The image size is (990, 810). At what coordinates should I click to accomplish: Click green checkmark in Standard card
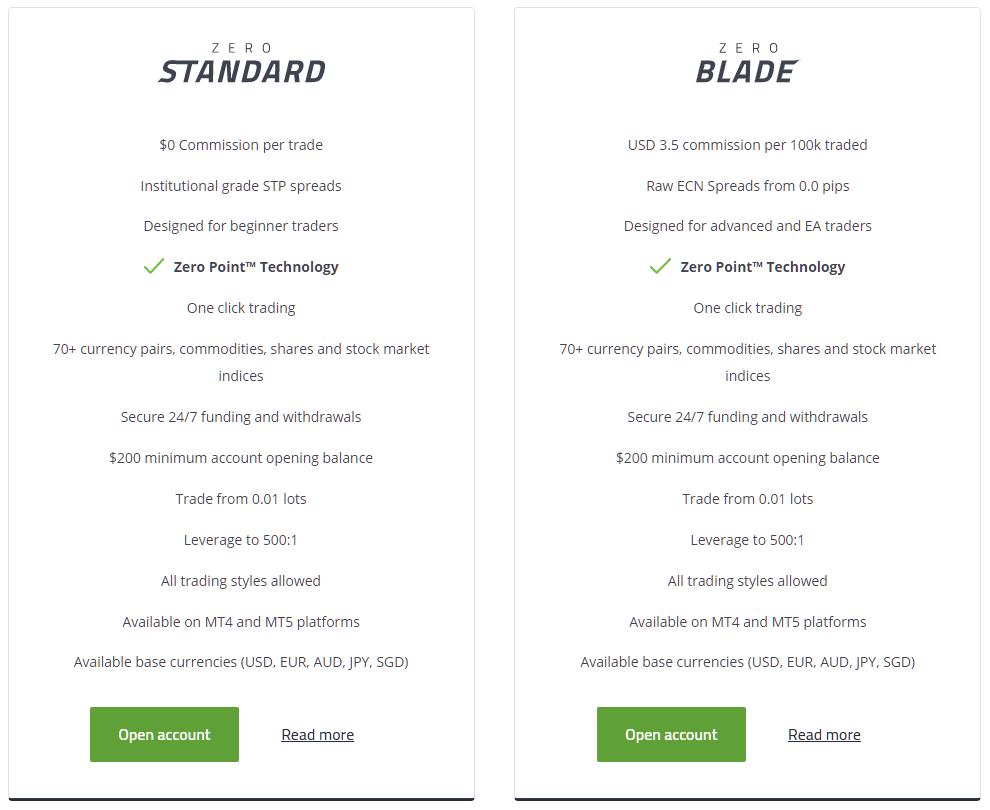coord(154,266)
